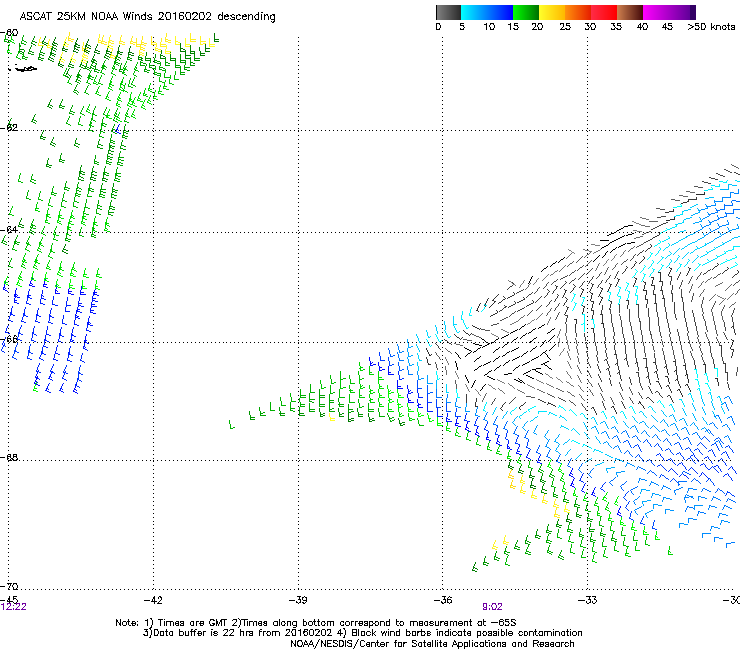The width and height of the screenshot is (740, 650).
Task: Click the '>50 knots' legend label
Action: [x=711, y=27]
